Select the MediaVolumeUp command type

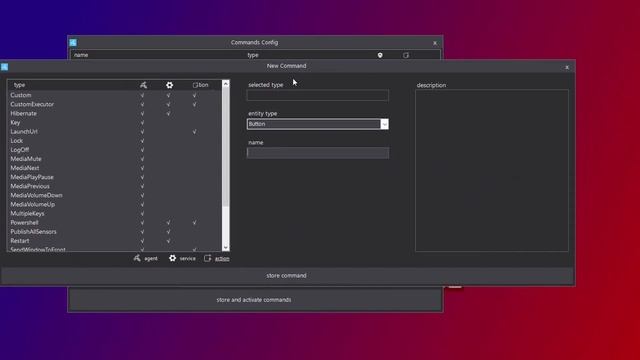pyautogui.click(x=115, y=204)
